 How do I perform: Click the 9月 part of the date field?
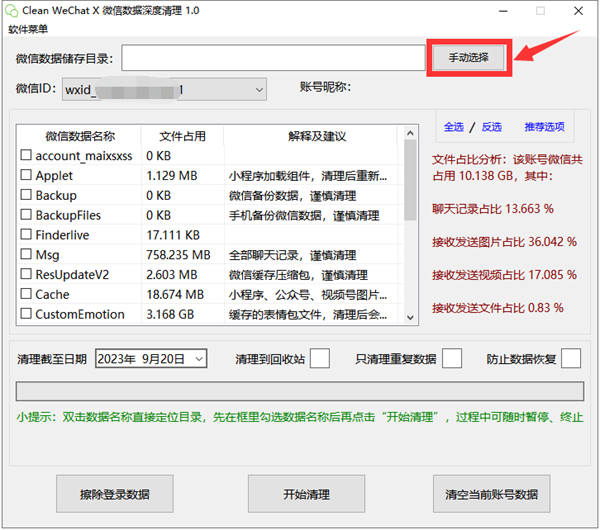click(151, 359)
